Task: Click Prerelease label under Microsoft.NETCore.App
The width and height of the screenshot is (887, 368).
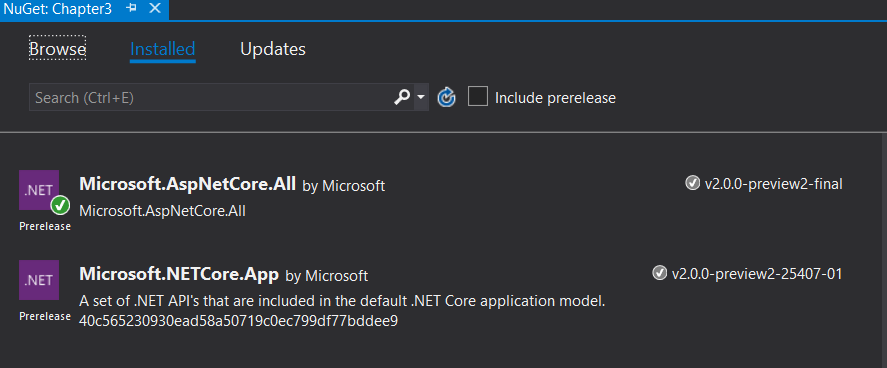Action: (x=45, y=316)
